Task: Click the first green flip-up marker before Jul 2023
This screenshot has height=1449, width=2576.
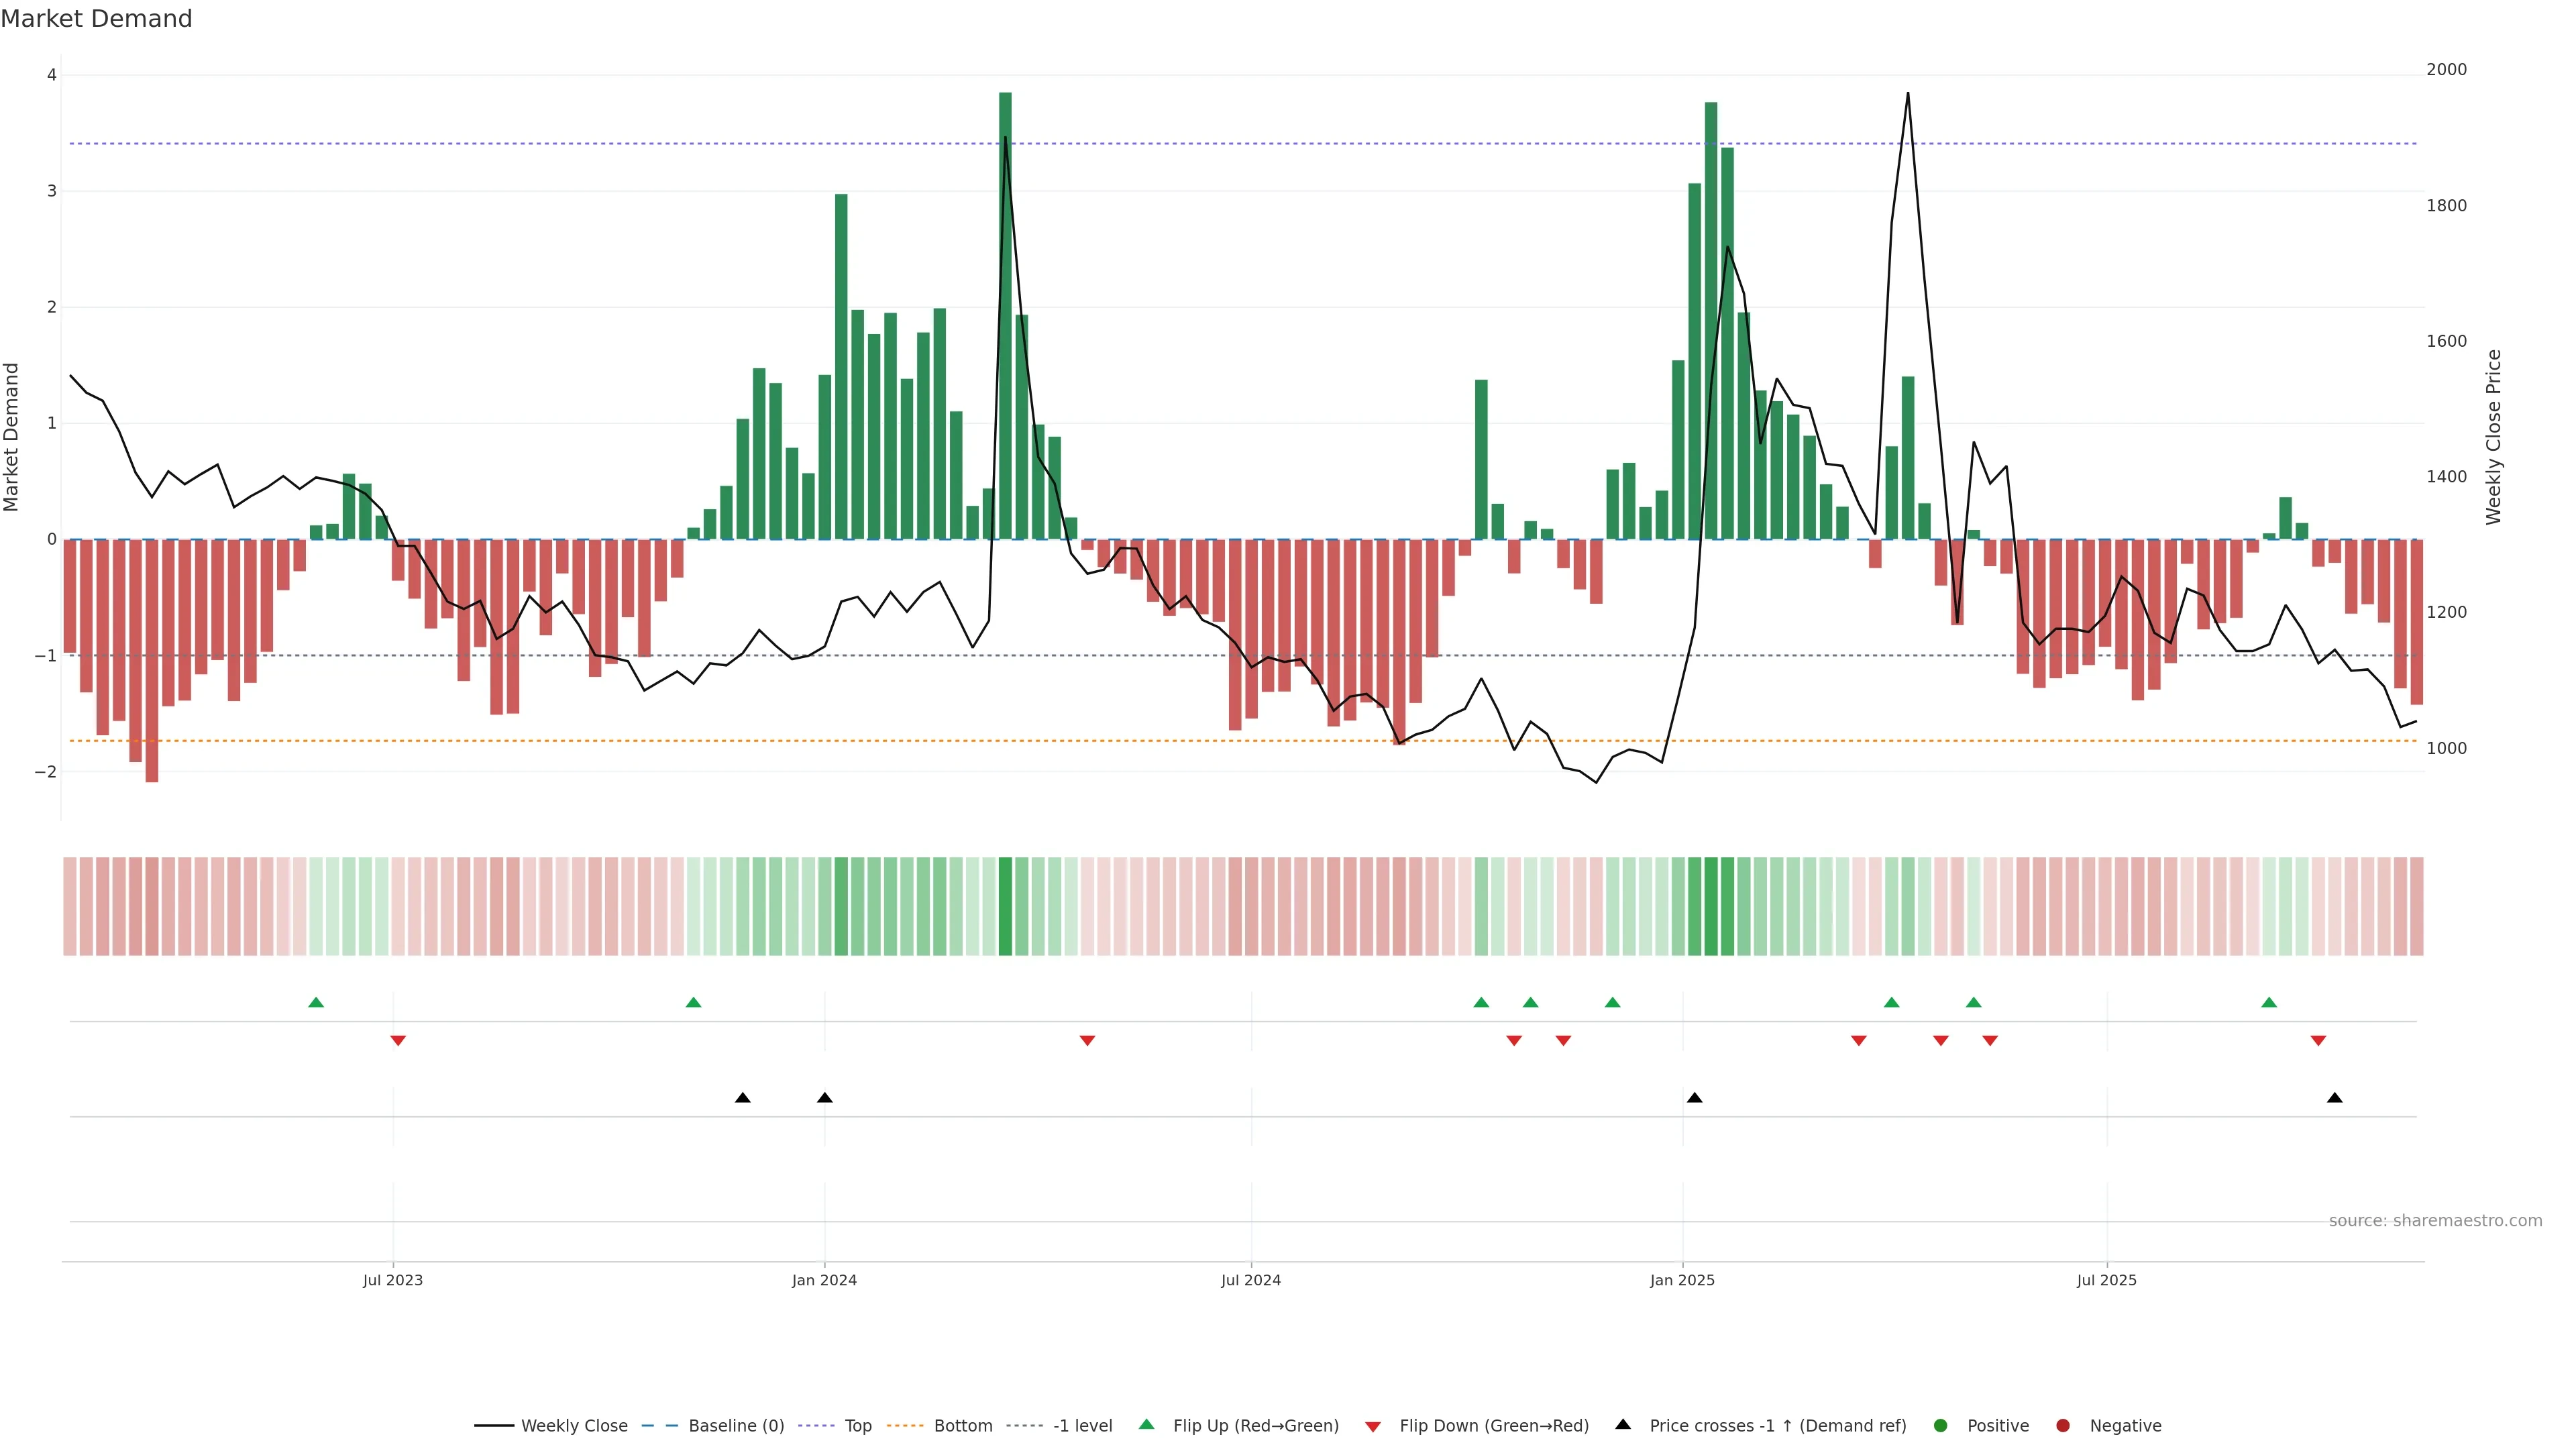Action: 316,1003
